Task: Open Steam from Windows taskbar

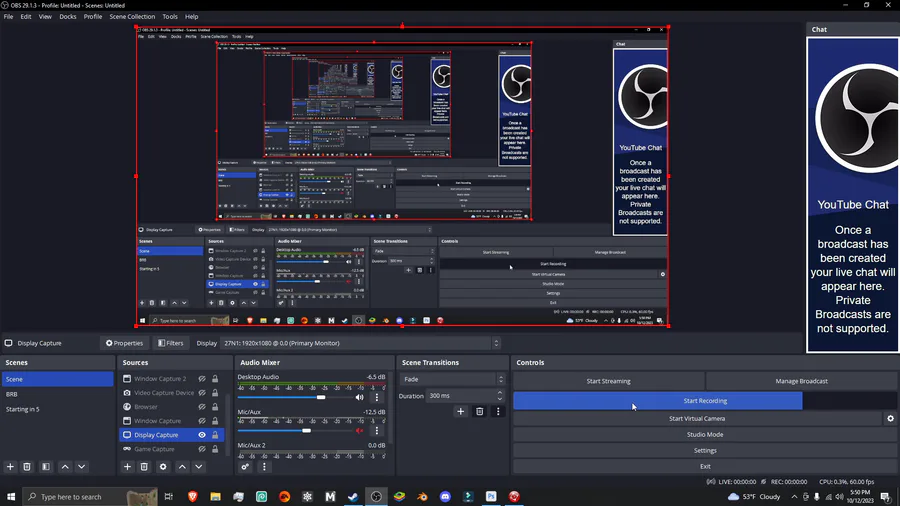Action: click(x=353, y=497)
